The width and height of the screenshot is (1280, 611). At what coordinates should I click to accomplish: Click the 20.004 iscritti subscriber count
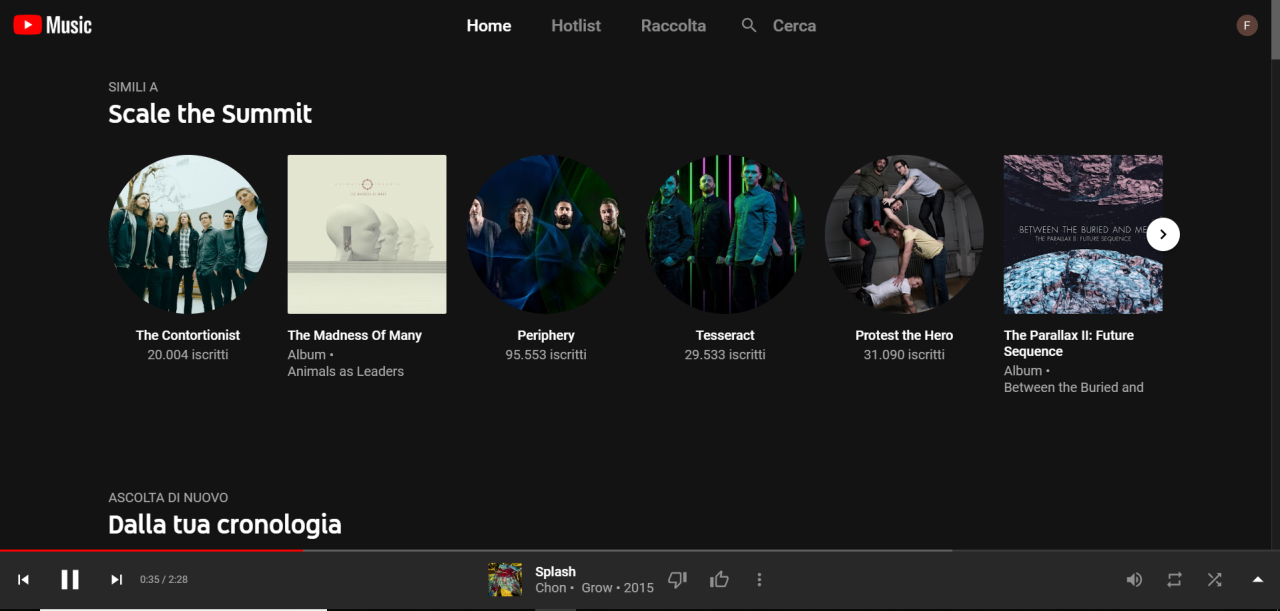188,355
